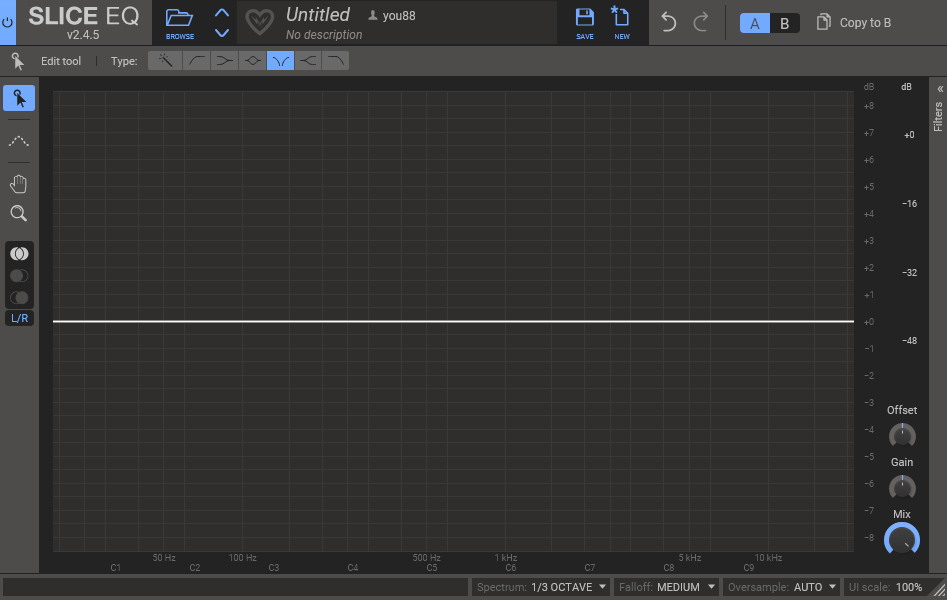Toggle the plugin power bypass button
Image resolution: width=947 pixels, height=600 pixels.
pyautogui.click(x=8, y=22)
